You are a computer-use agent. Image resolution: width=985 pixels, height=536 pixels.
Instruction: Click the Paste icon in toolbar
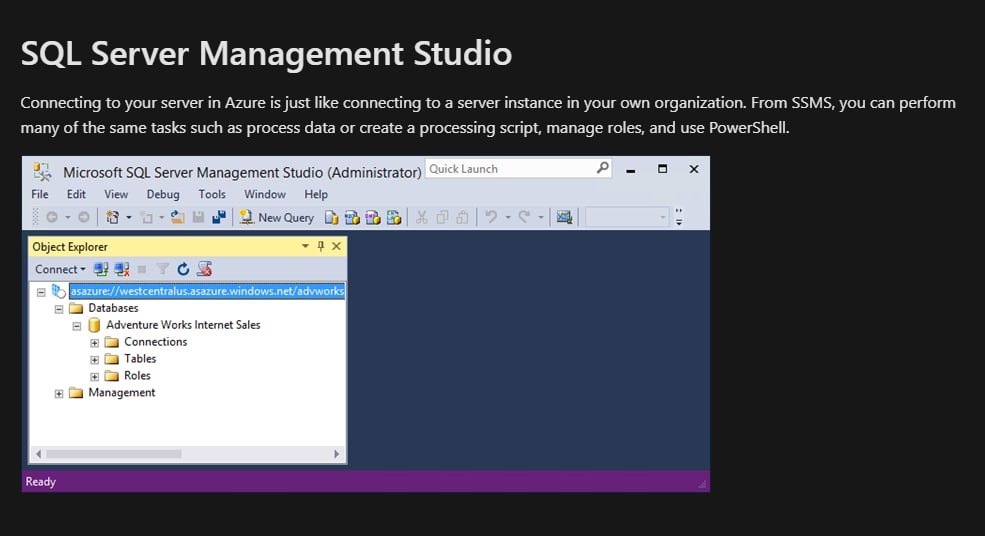point(462,217)
